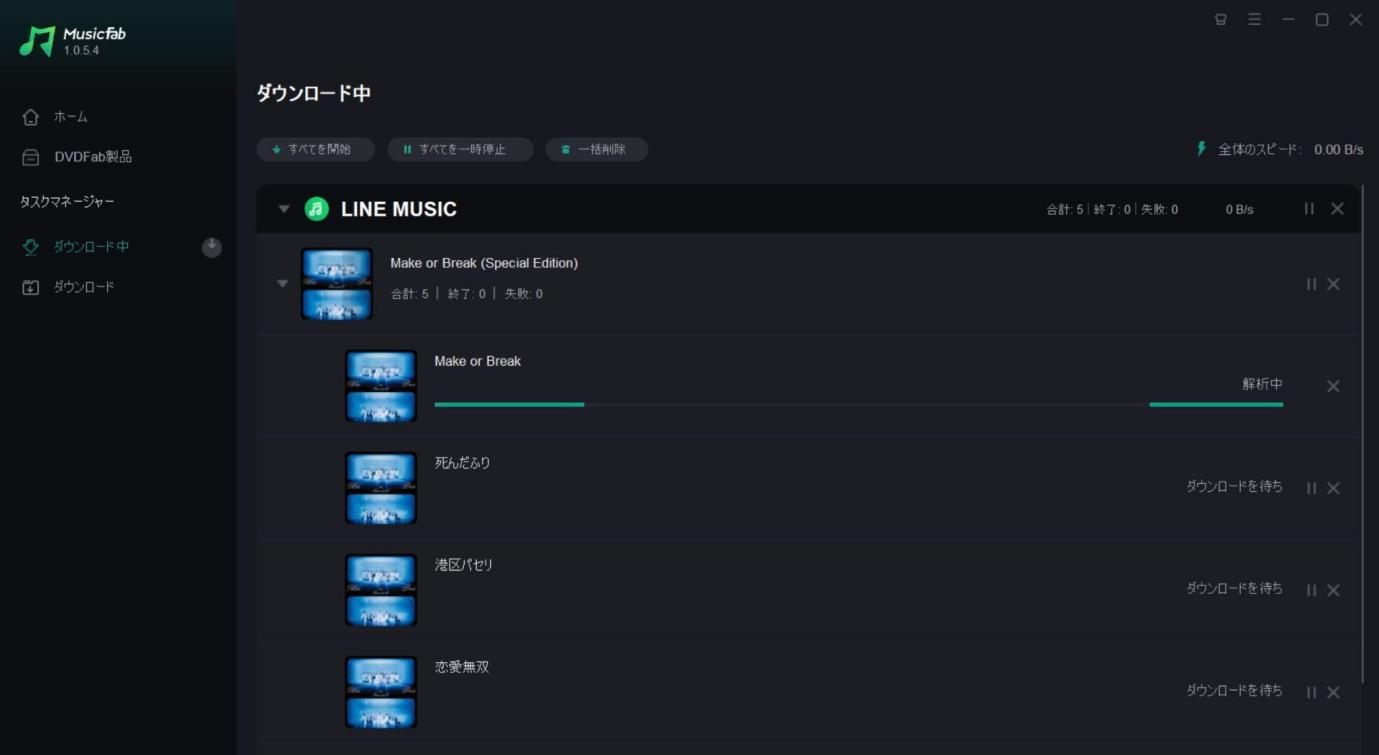Select ダウンロード中 in the sidebar

coord(91,247)
